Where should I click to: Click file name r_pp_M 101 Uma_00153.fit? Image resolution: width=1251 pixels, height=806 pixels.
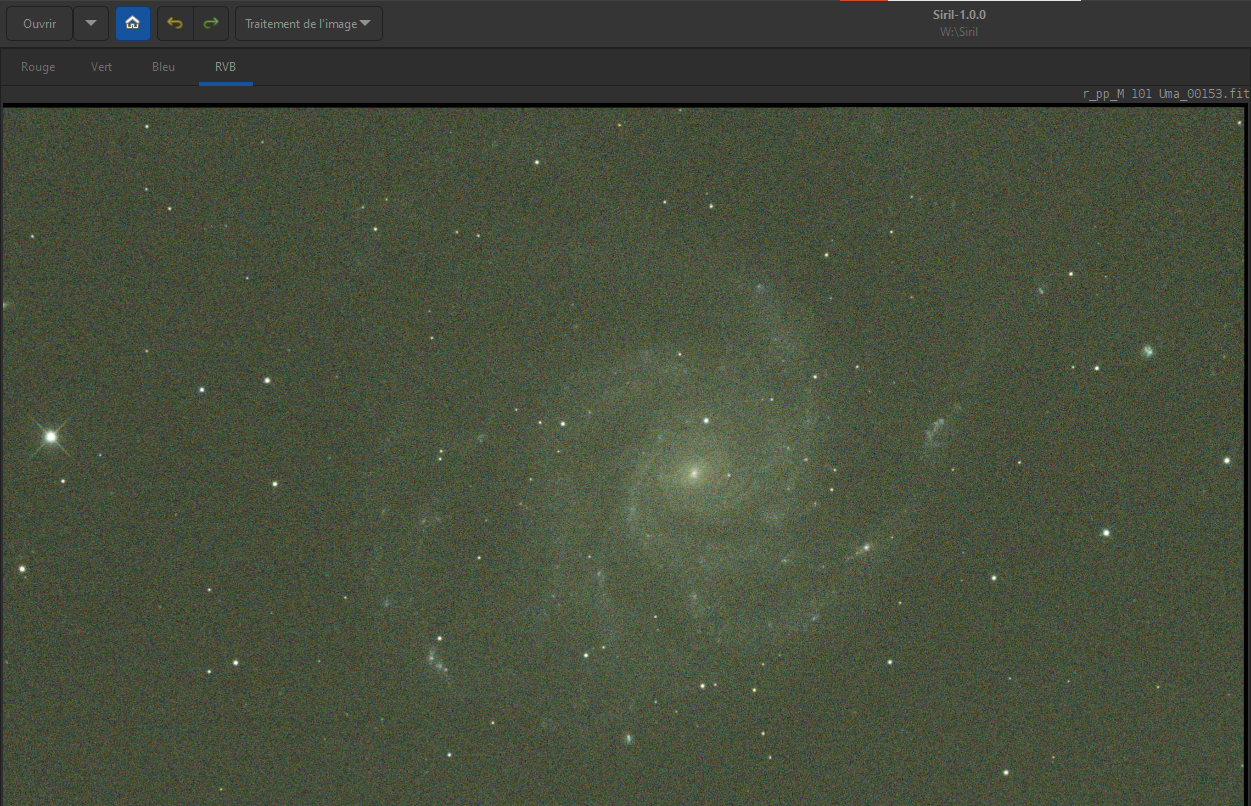click(x=1166, y=94)
